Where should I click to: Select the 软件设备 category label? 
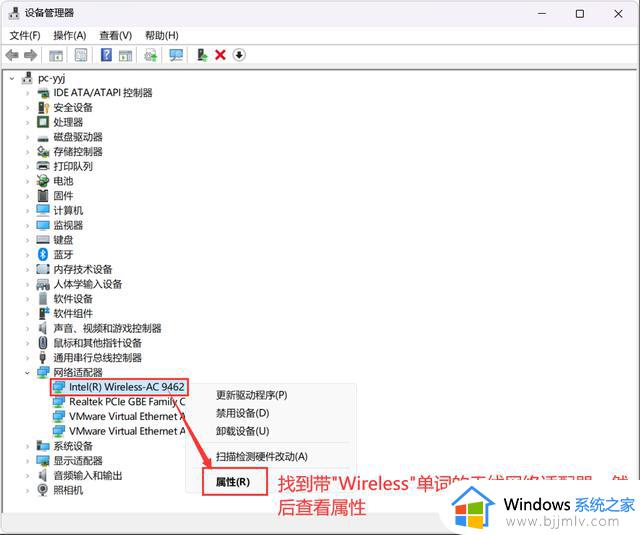tap(73, 298)
